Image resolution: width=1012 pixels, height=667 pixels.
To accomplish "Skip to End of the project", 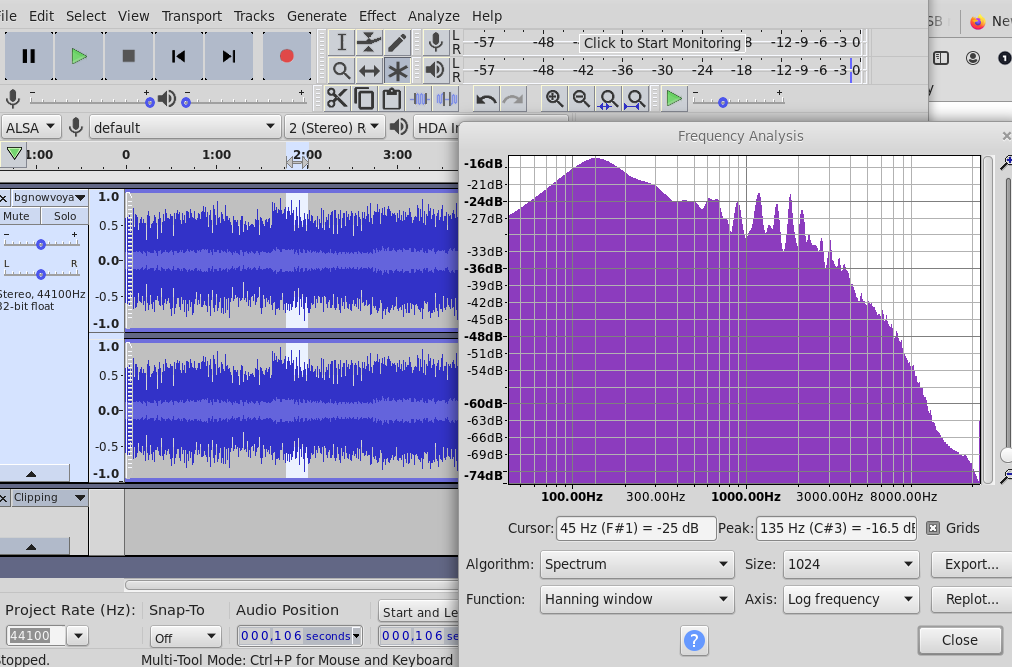I will click(x=228, y=56).
